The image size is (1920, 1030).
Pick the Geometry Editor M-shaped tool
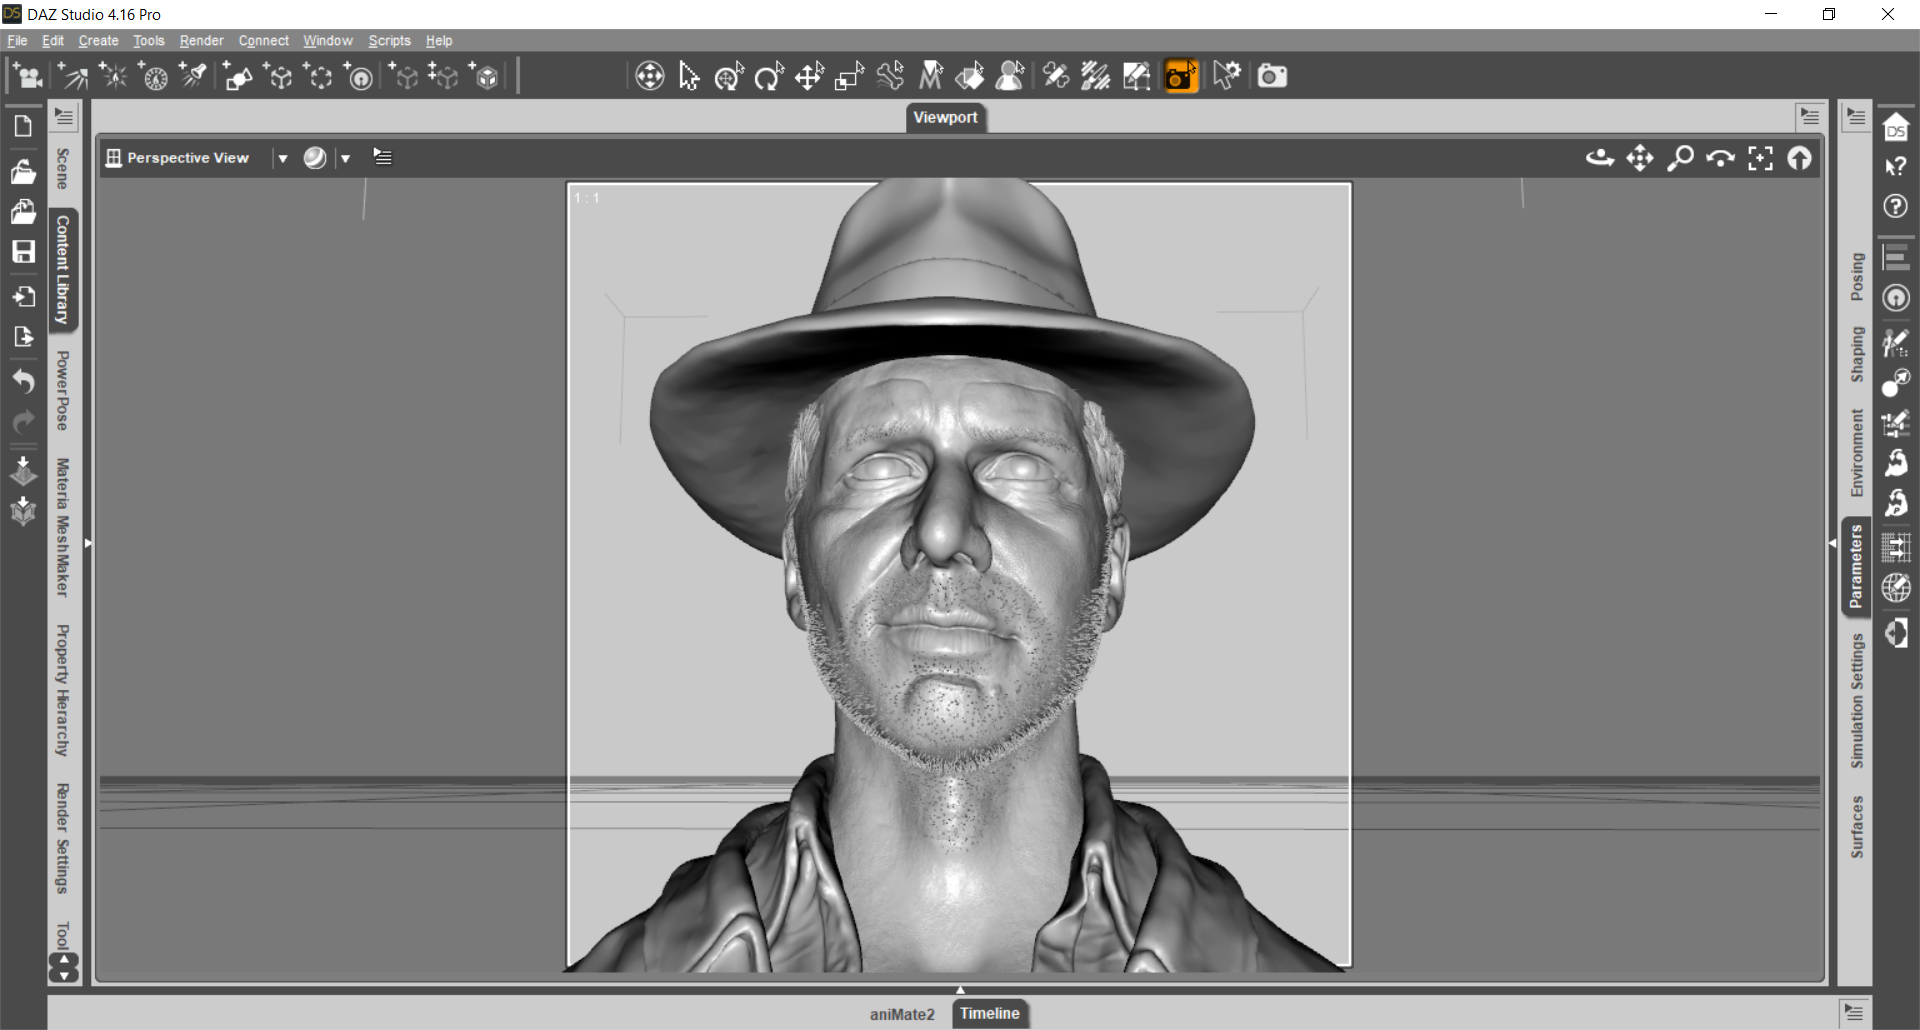click(931, 76)
